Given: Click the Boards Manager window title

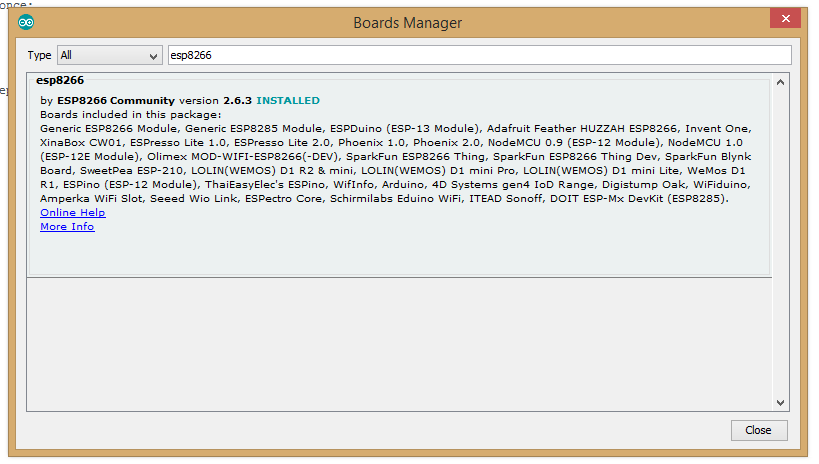Looking at the screenshot, I should [407, 23].
